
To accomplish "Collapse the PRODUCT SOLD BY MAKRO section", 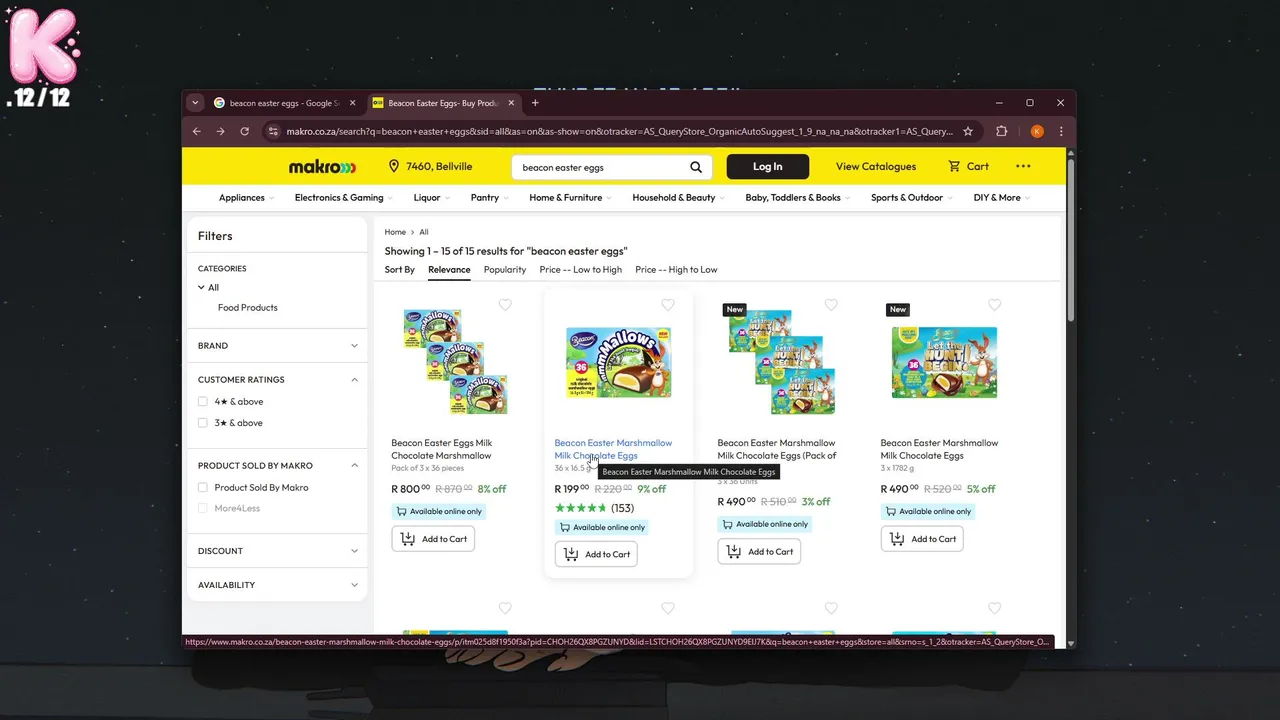I will [x=354, y=466].
